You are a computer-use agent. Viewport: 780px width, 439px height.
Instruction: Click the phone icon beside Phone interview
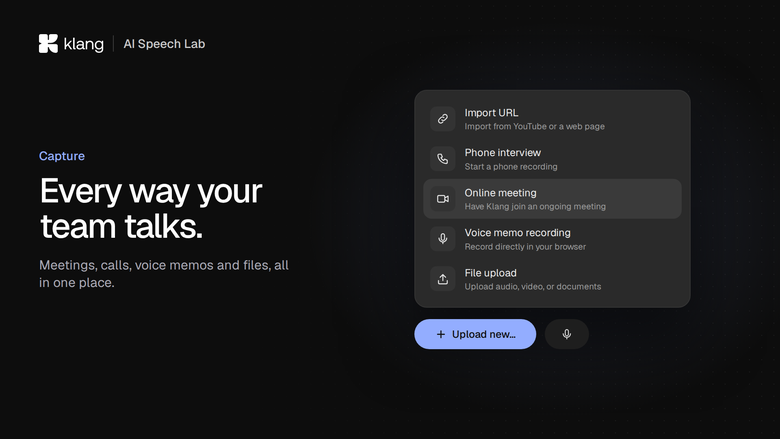pyautogui.click(x=443, y=159)
